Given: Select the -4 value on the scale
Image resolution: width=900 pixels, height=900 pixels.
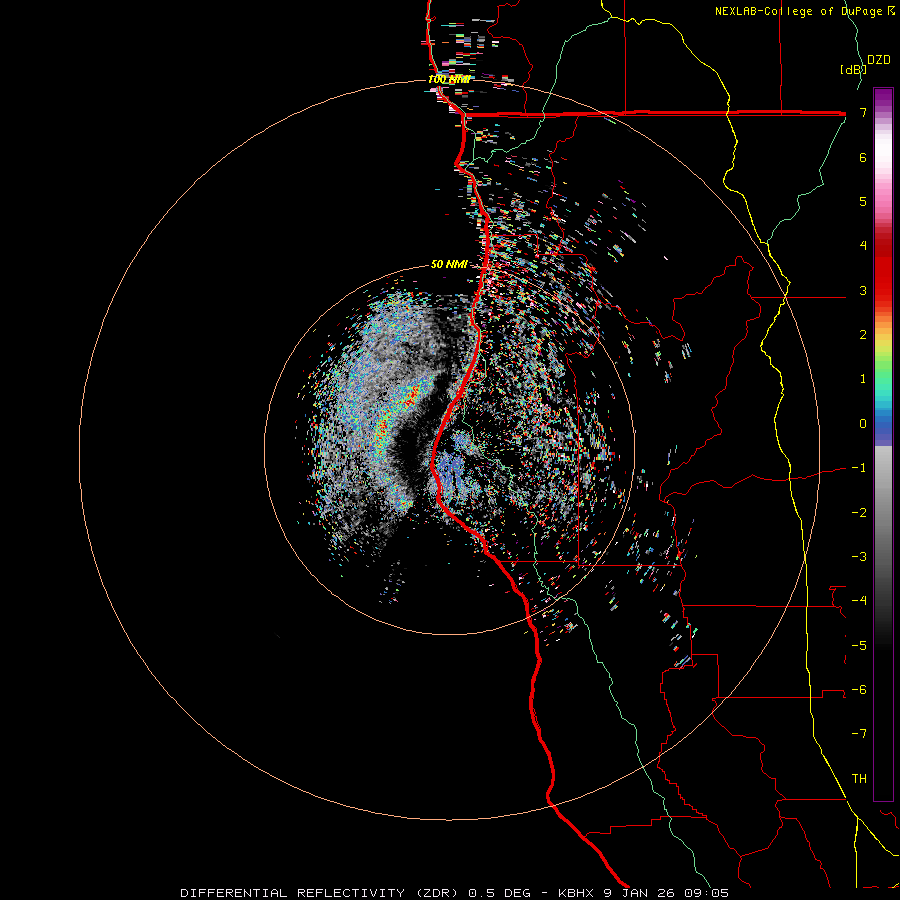Looking at the screenshot, I should pyautogui.click(x=859, y=600).
